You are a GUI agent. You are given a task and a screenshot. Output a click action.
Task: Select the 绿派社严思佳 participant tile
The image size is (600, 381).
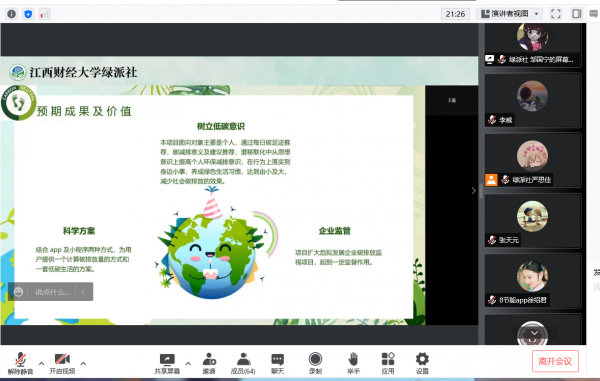point(533,160)
